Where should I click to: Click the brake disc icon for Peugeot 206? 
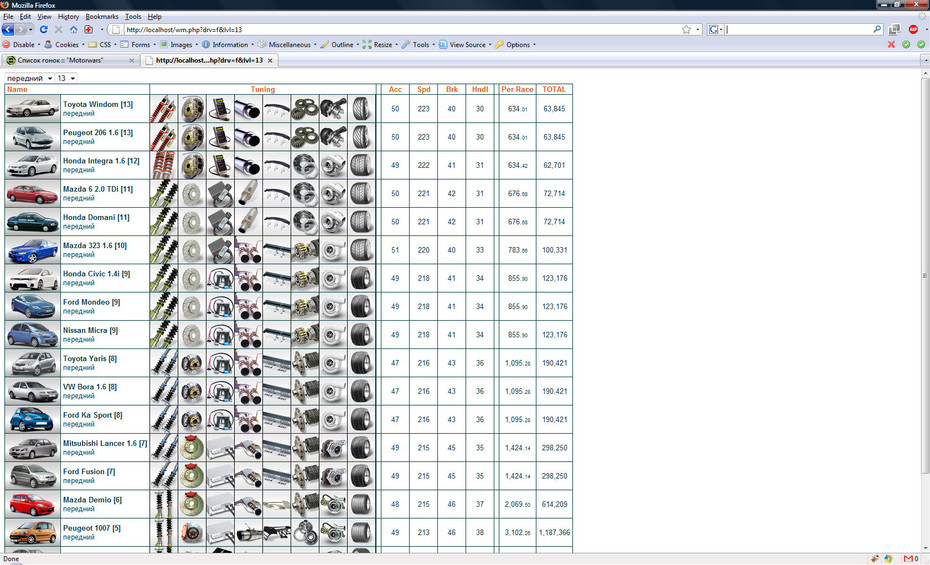(x=192, y=137)
